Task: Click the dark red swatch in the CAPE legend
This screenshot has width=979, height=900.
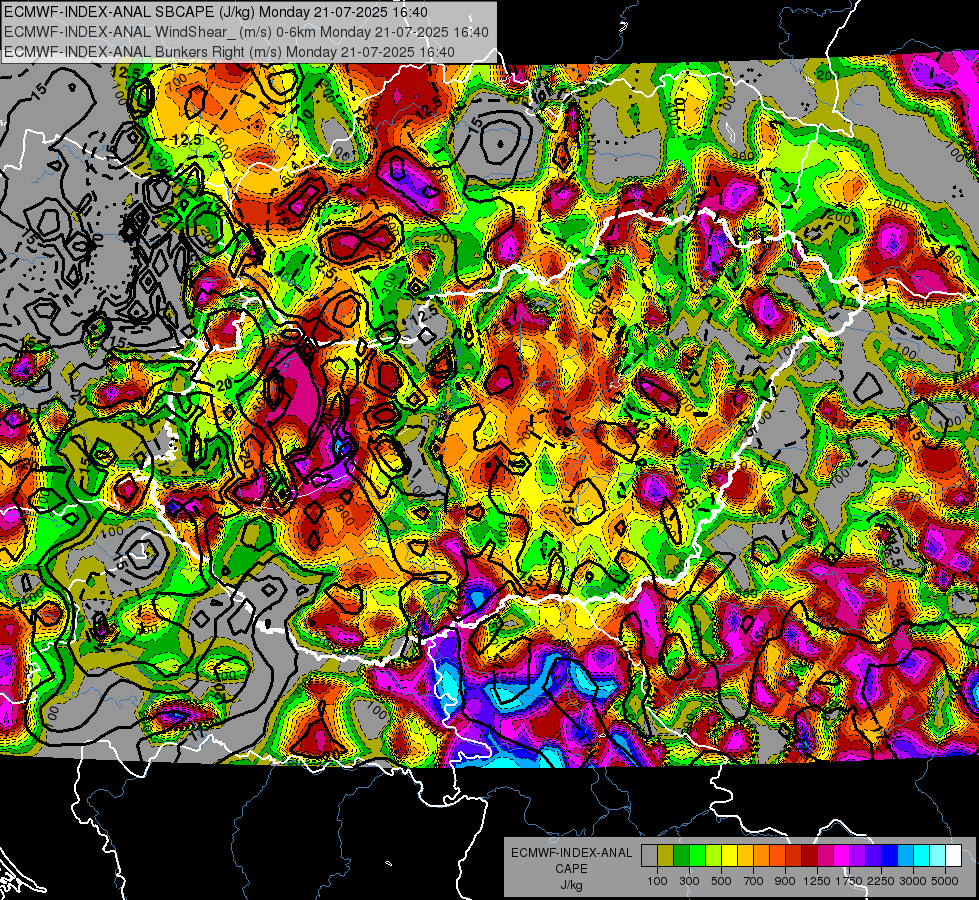Action: click(810, 856)
